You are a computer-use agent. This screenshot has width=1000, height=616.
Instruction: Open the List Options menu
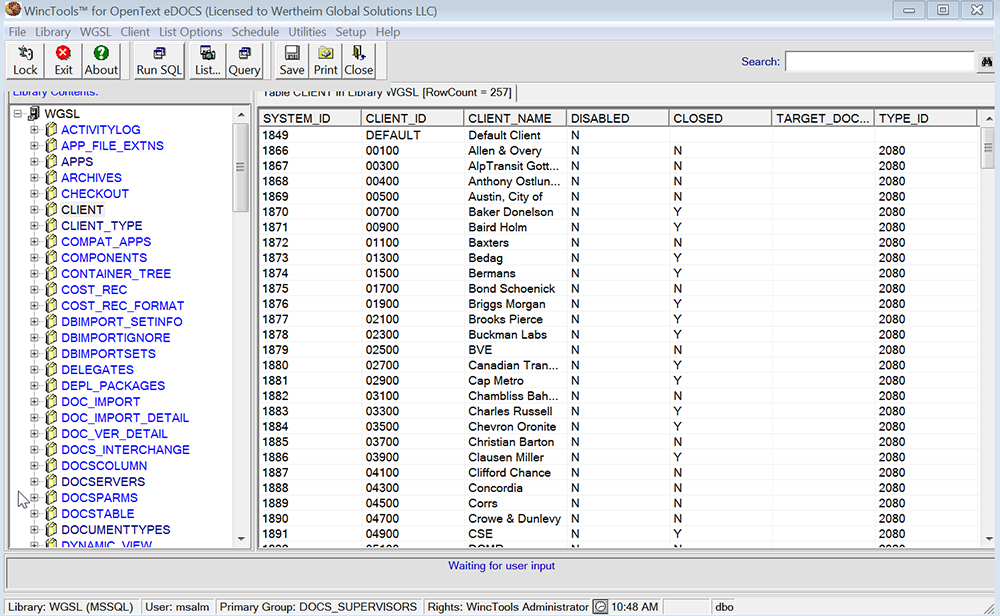(191, 32)
